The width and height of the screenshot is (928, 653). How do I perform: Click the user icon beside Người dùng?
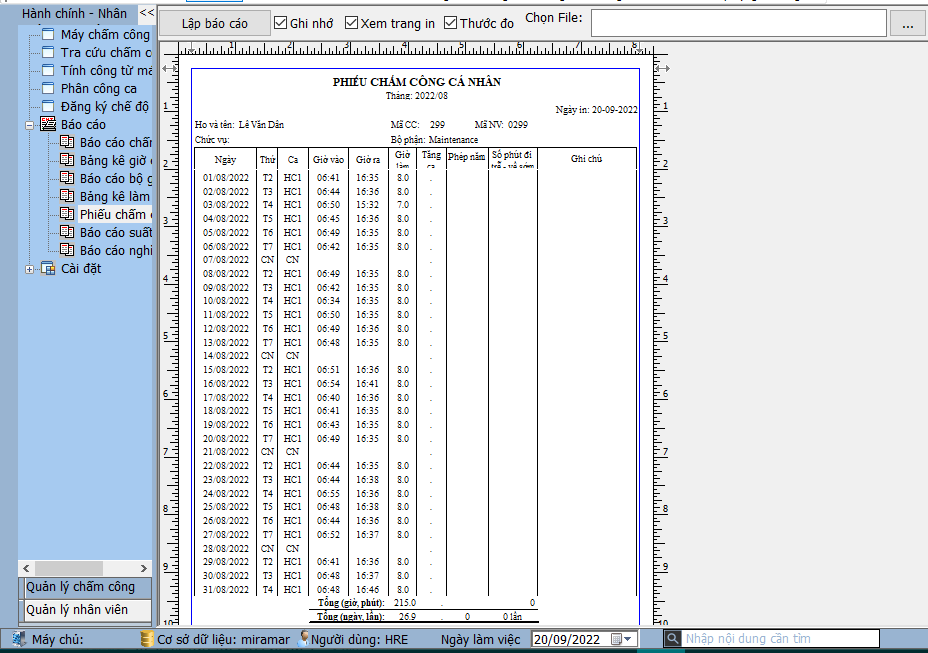[x=303, y=639]
